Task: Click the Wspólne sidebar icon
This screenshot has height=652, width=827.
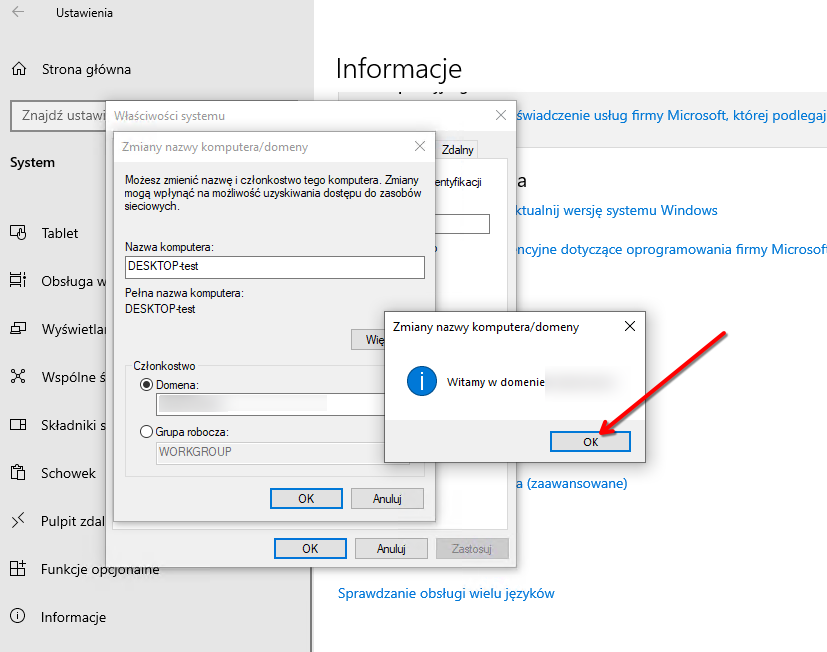Action: point(18,377)
